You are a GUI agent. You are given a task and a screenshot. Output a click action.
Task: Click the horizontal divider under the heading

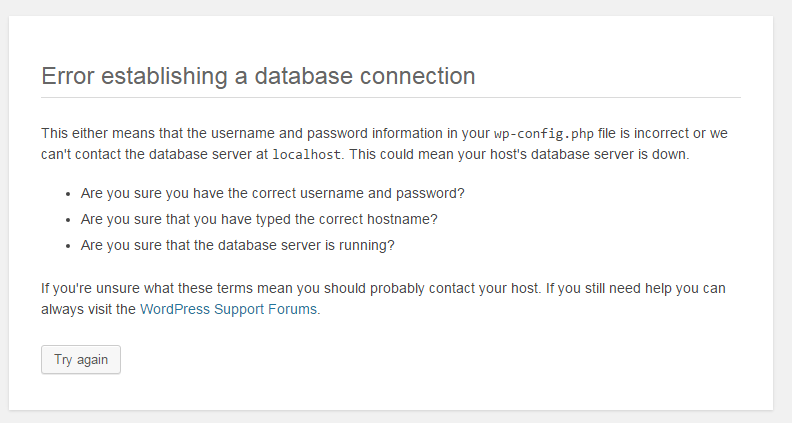click(391, 97)
